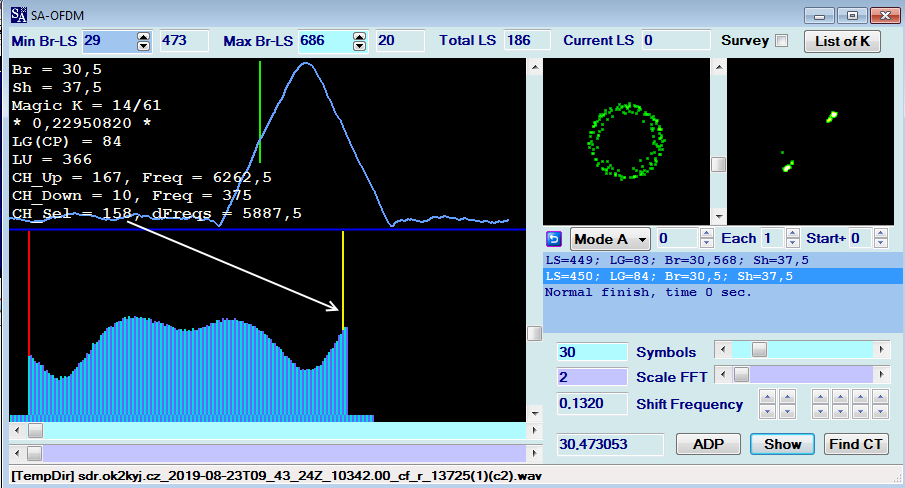Click the green vertical marker on correlation curve
905x488 pixels.
[x=260, y=112]
